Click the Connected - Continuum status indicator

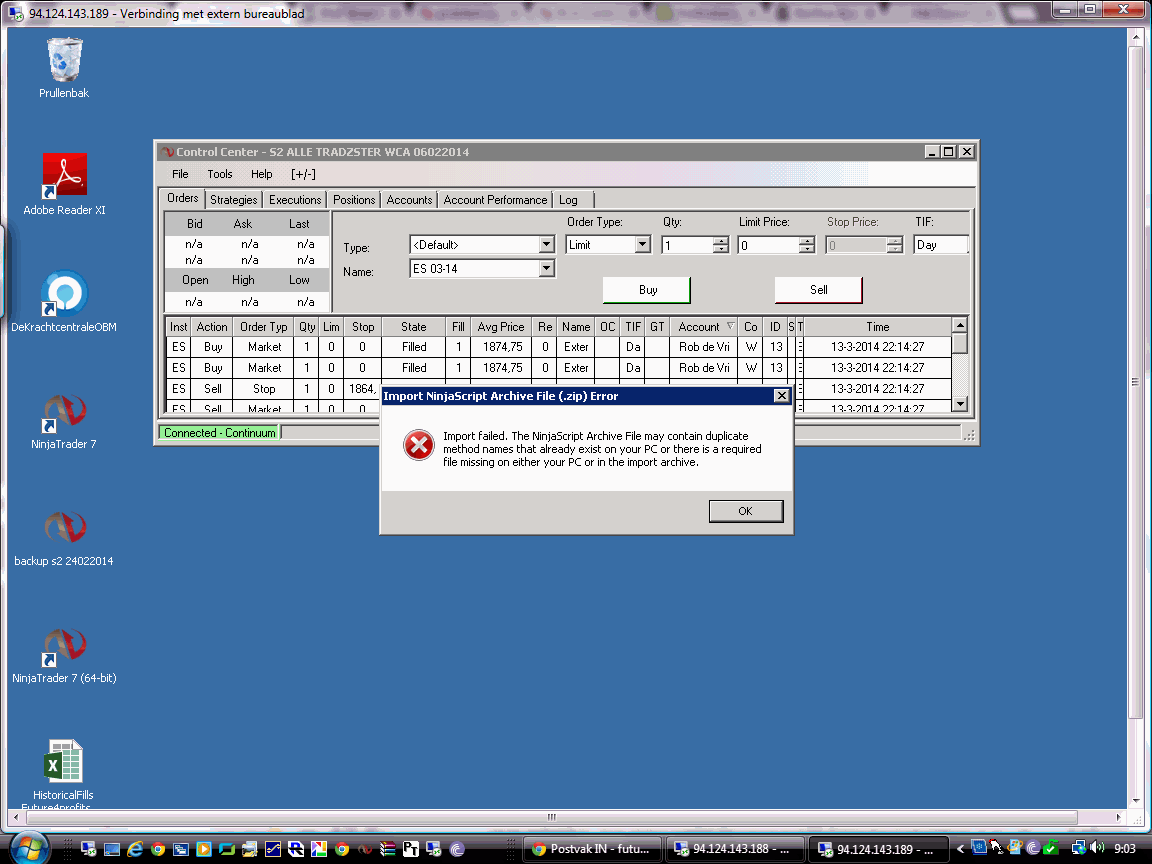(x=219, y=433)
